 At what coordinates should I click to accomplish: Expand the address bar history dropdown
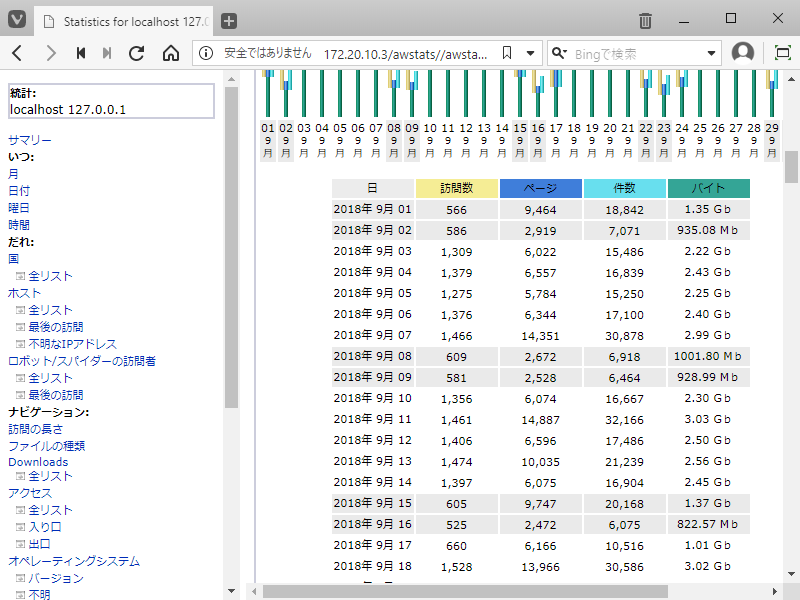point(530,53)
